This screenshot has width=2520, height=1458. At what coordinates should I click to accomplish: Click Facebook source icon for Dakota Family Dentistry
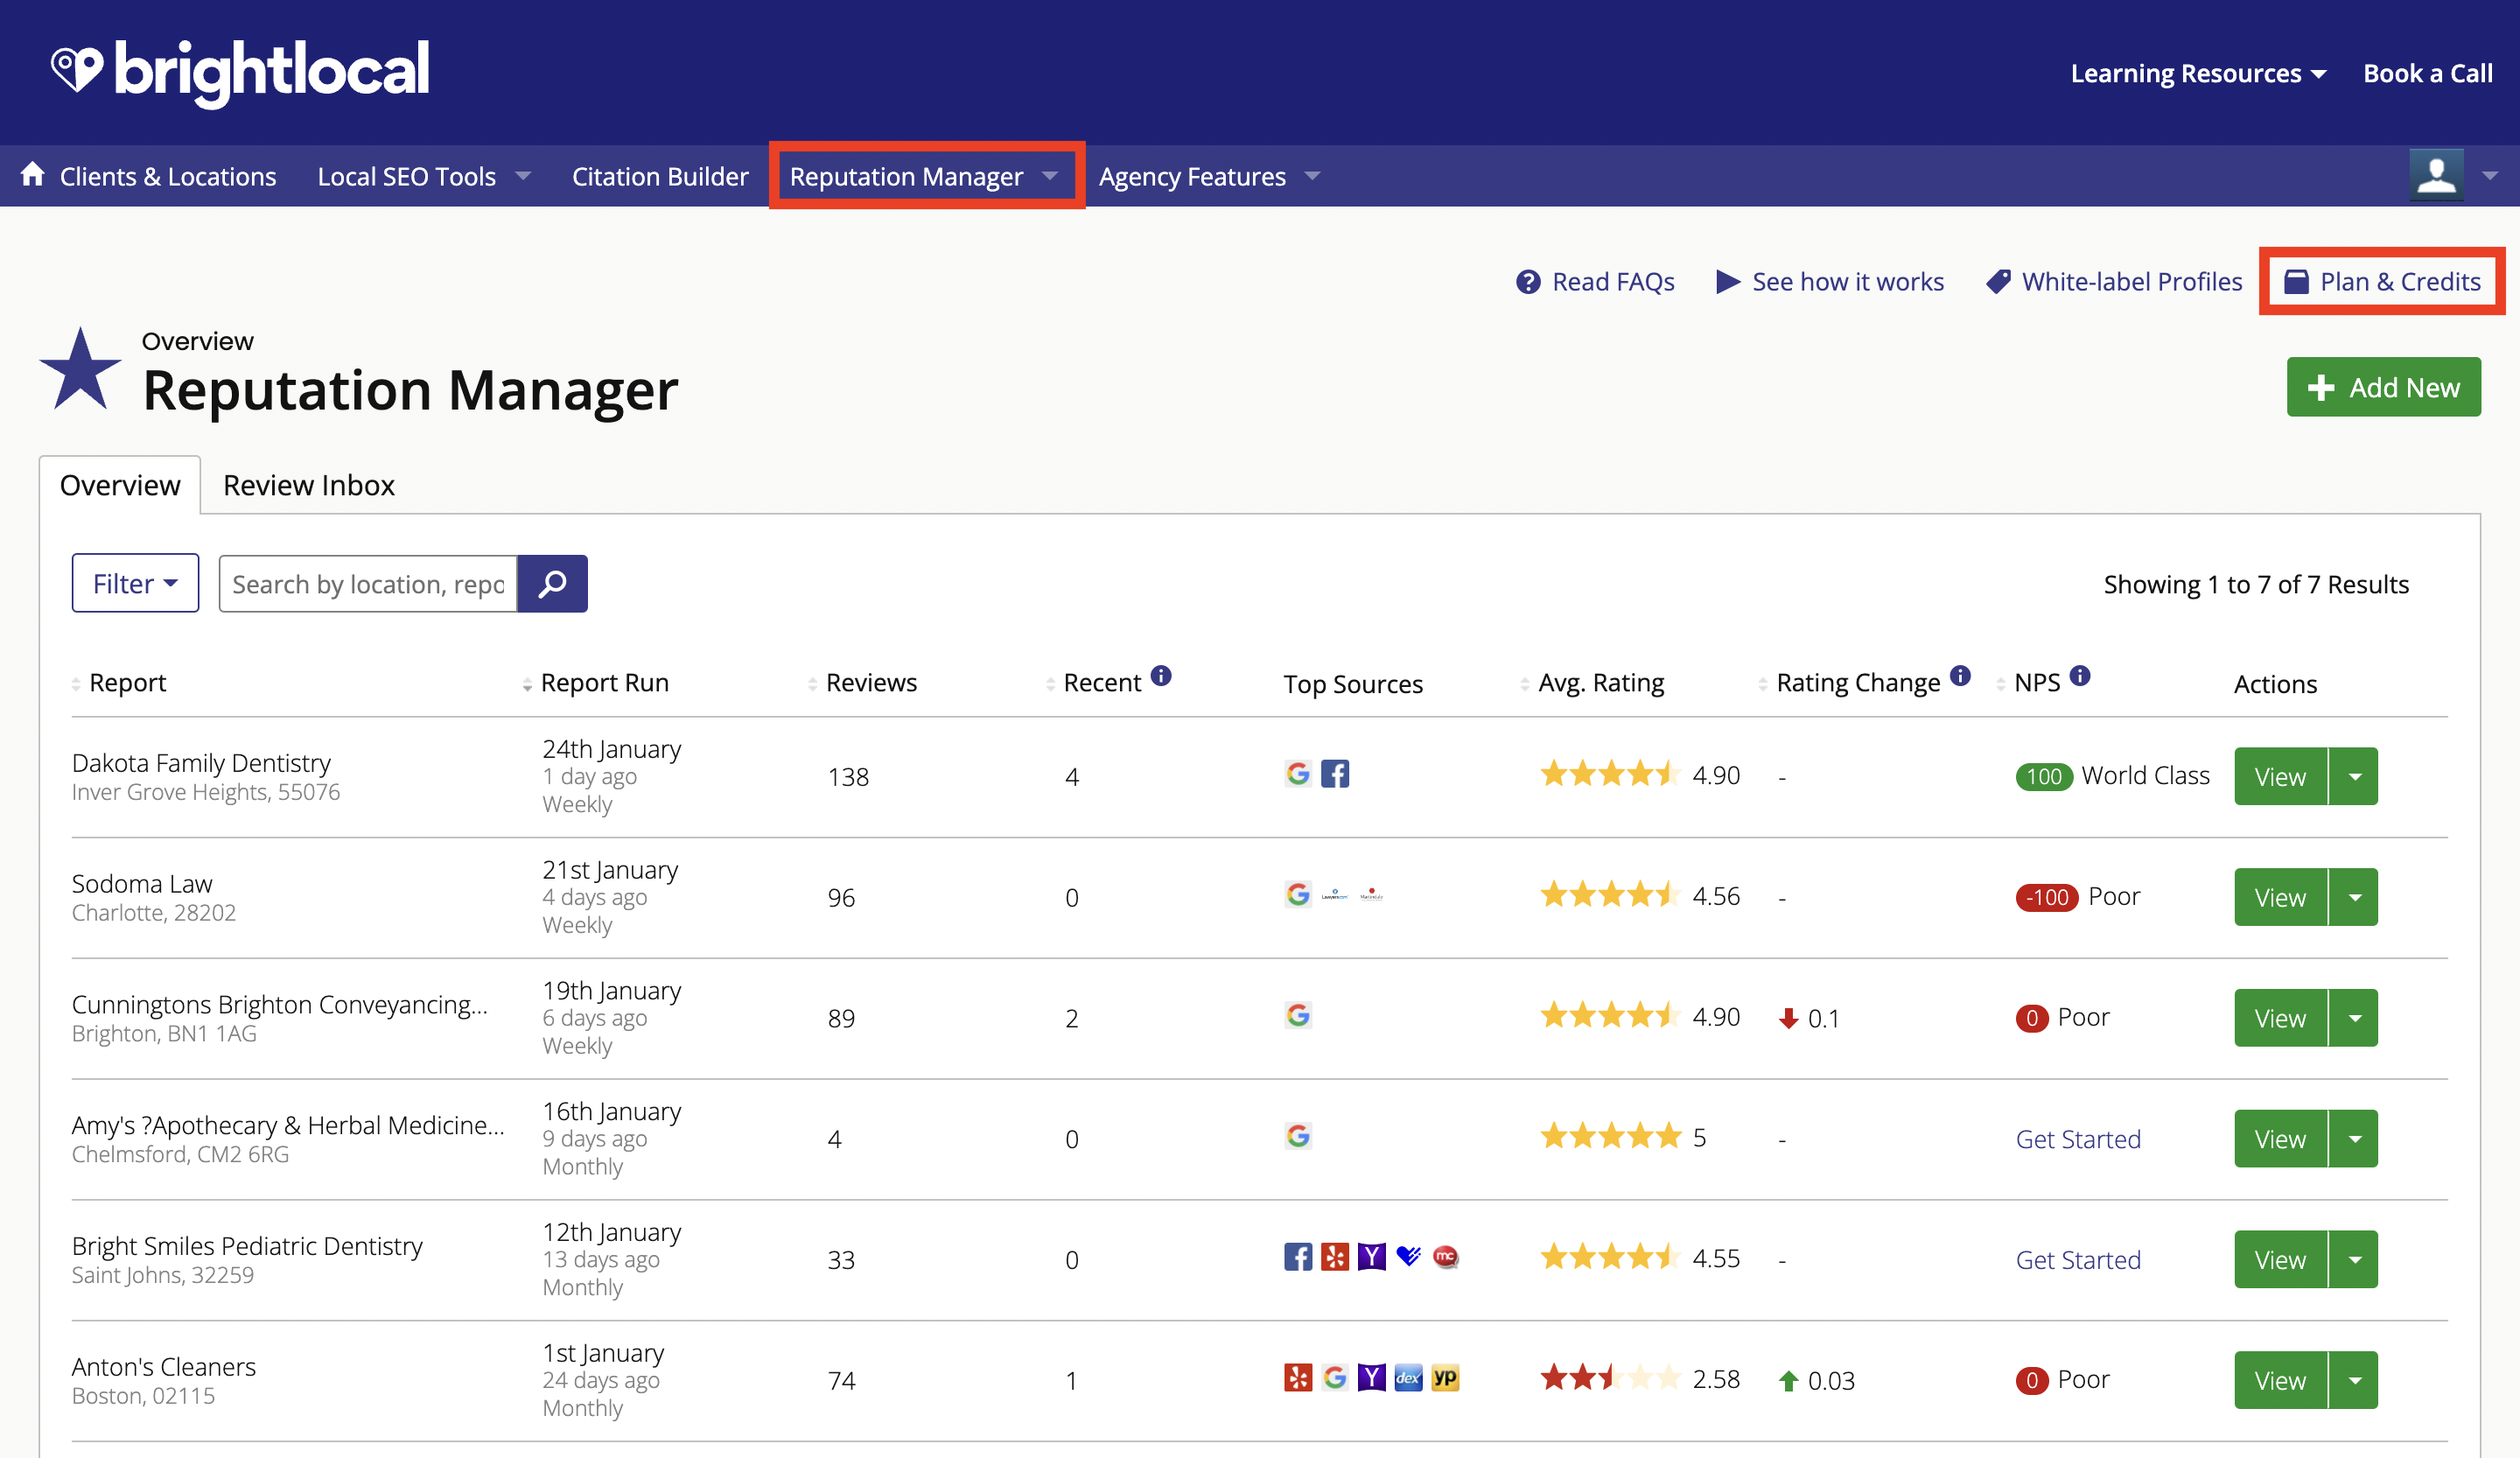click(1335, 774)
